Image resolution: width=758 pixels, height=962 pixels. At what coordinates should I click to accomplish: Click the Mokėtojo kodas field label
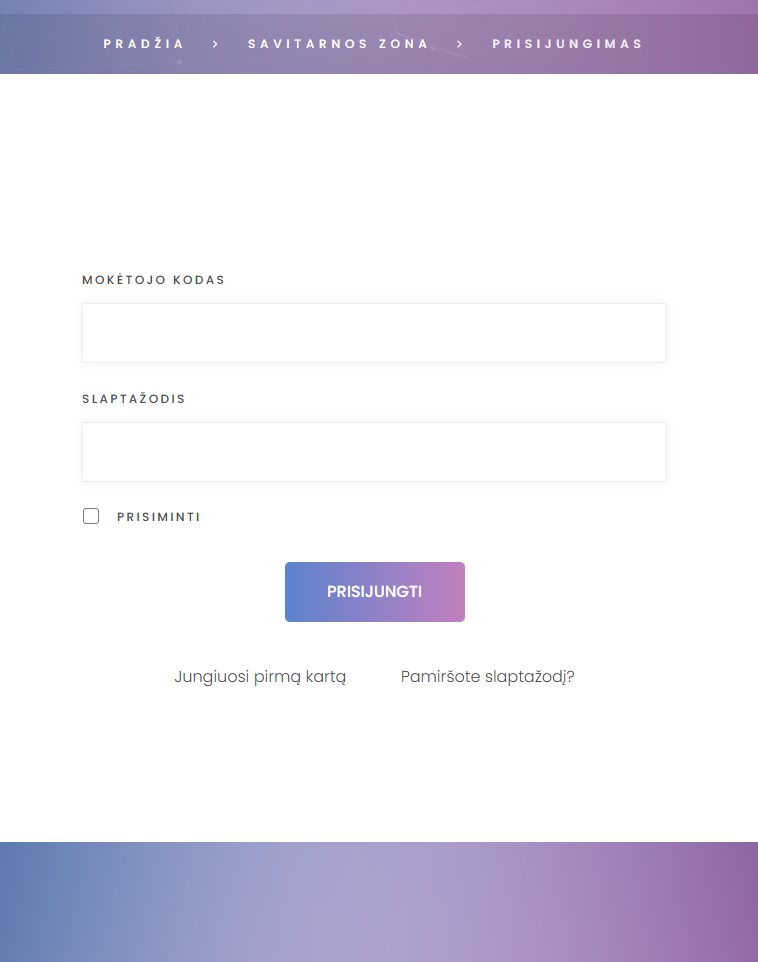click(153, 280)
